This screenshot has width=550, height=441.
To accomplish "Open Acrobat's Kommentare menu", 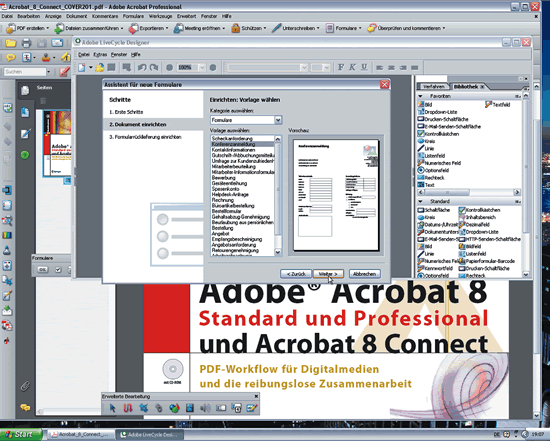I will click(x=105, y=16).
